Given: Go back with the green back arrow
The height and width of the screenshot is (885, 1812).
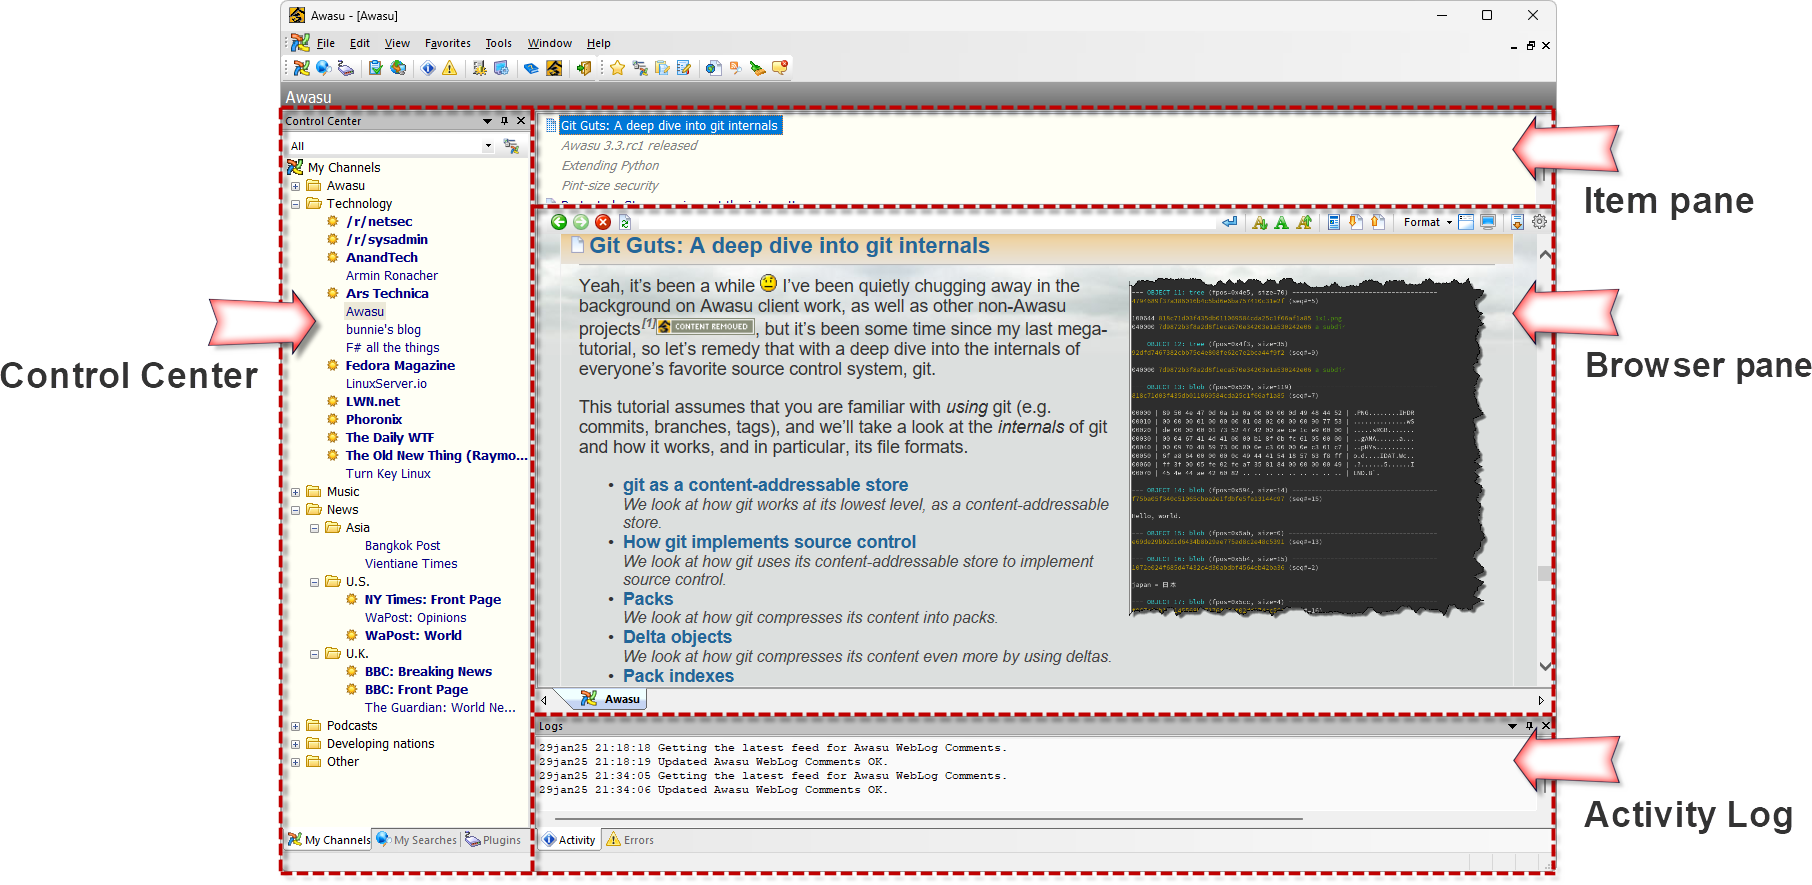Looking at the screenshot, I should (559, 222).
